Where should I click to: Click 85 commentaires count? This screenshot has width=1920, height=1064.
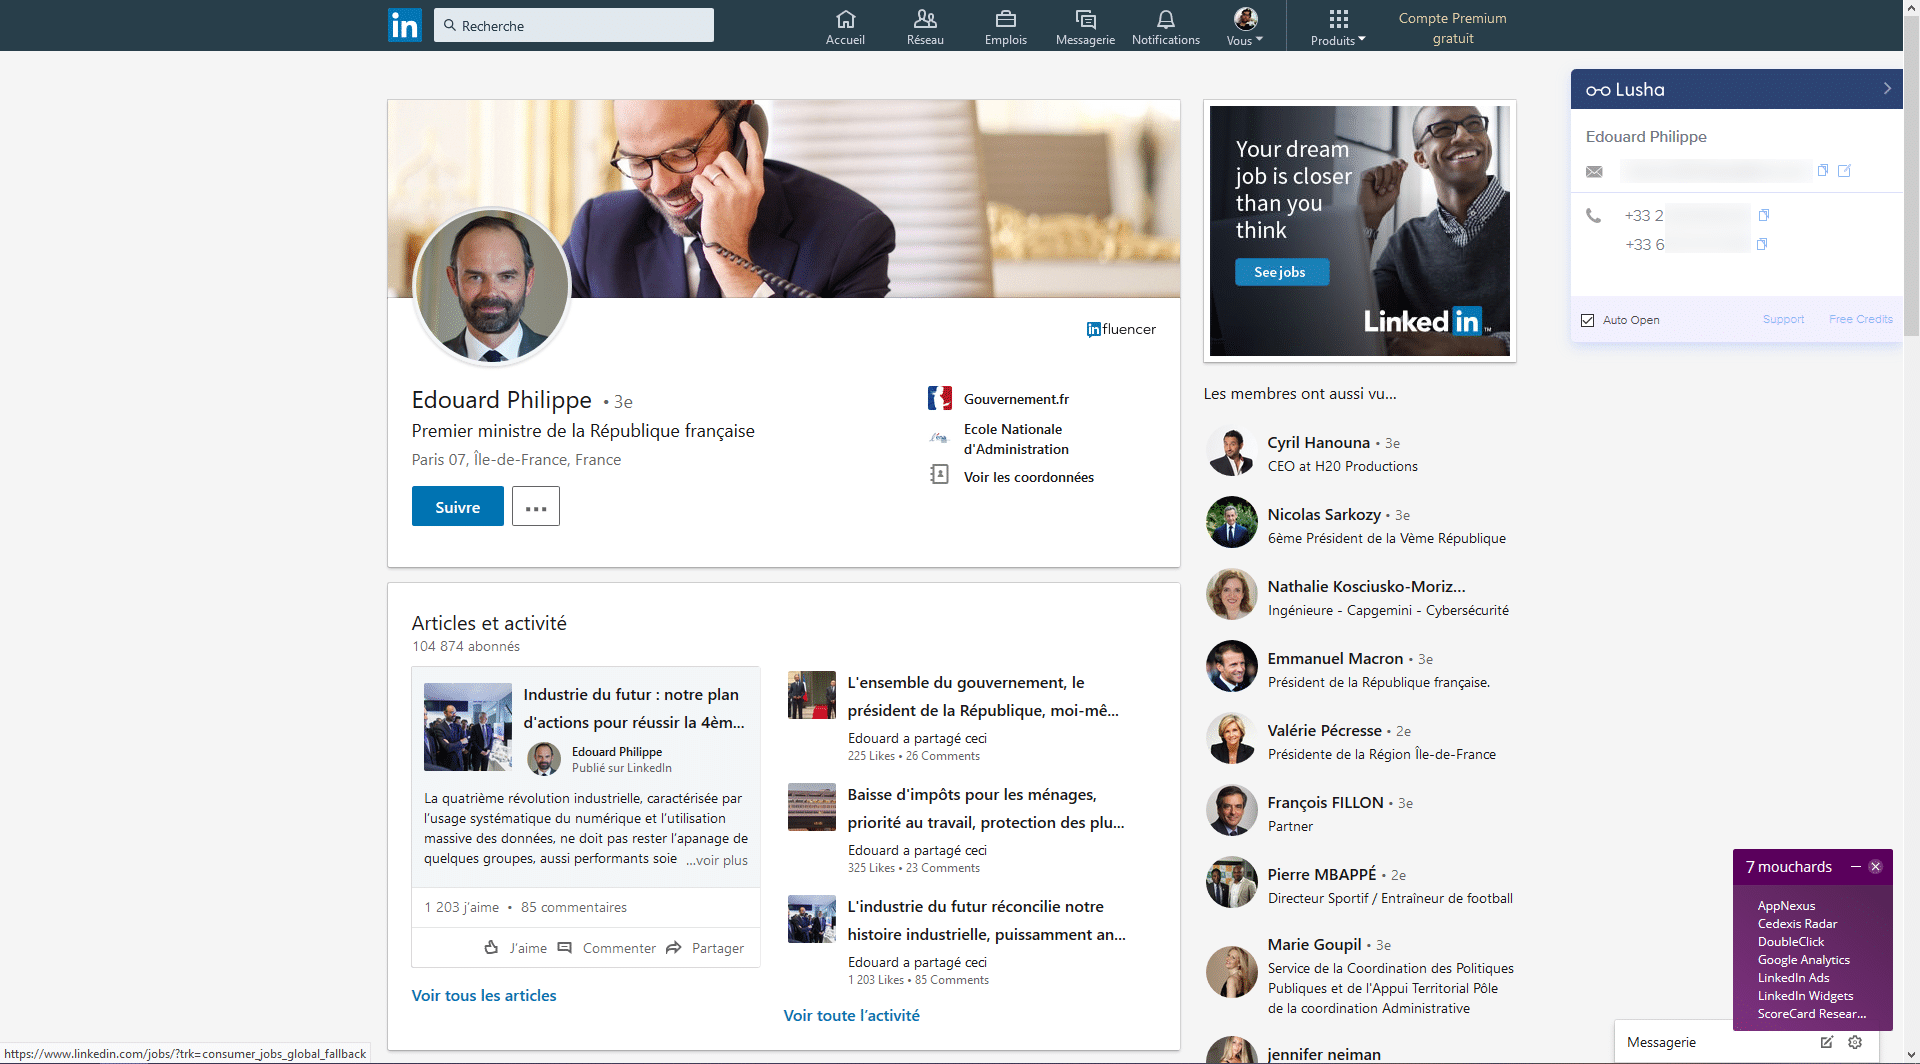click(x=573, y=907)
